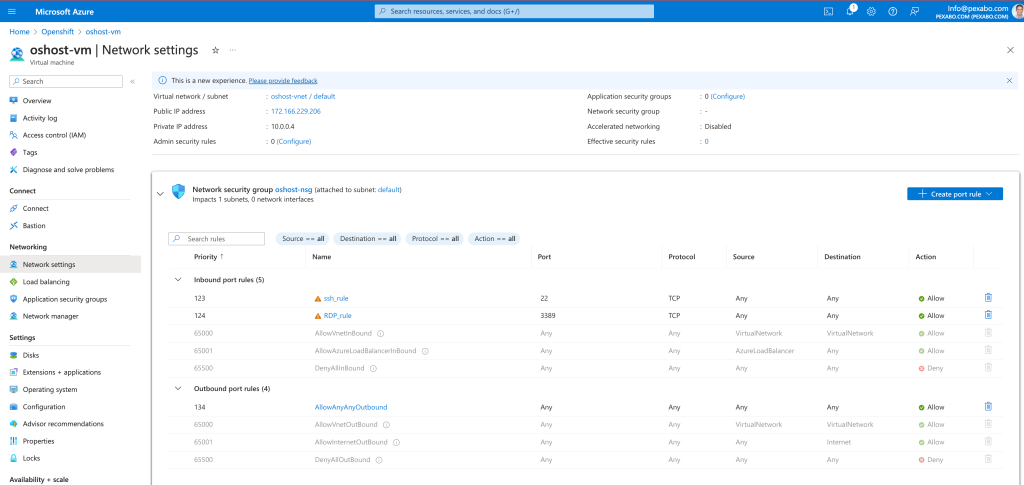Open public IP 172.166.229.206 link

pyautogui.click(x=296, y=111)
